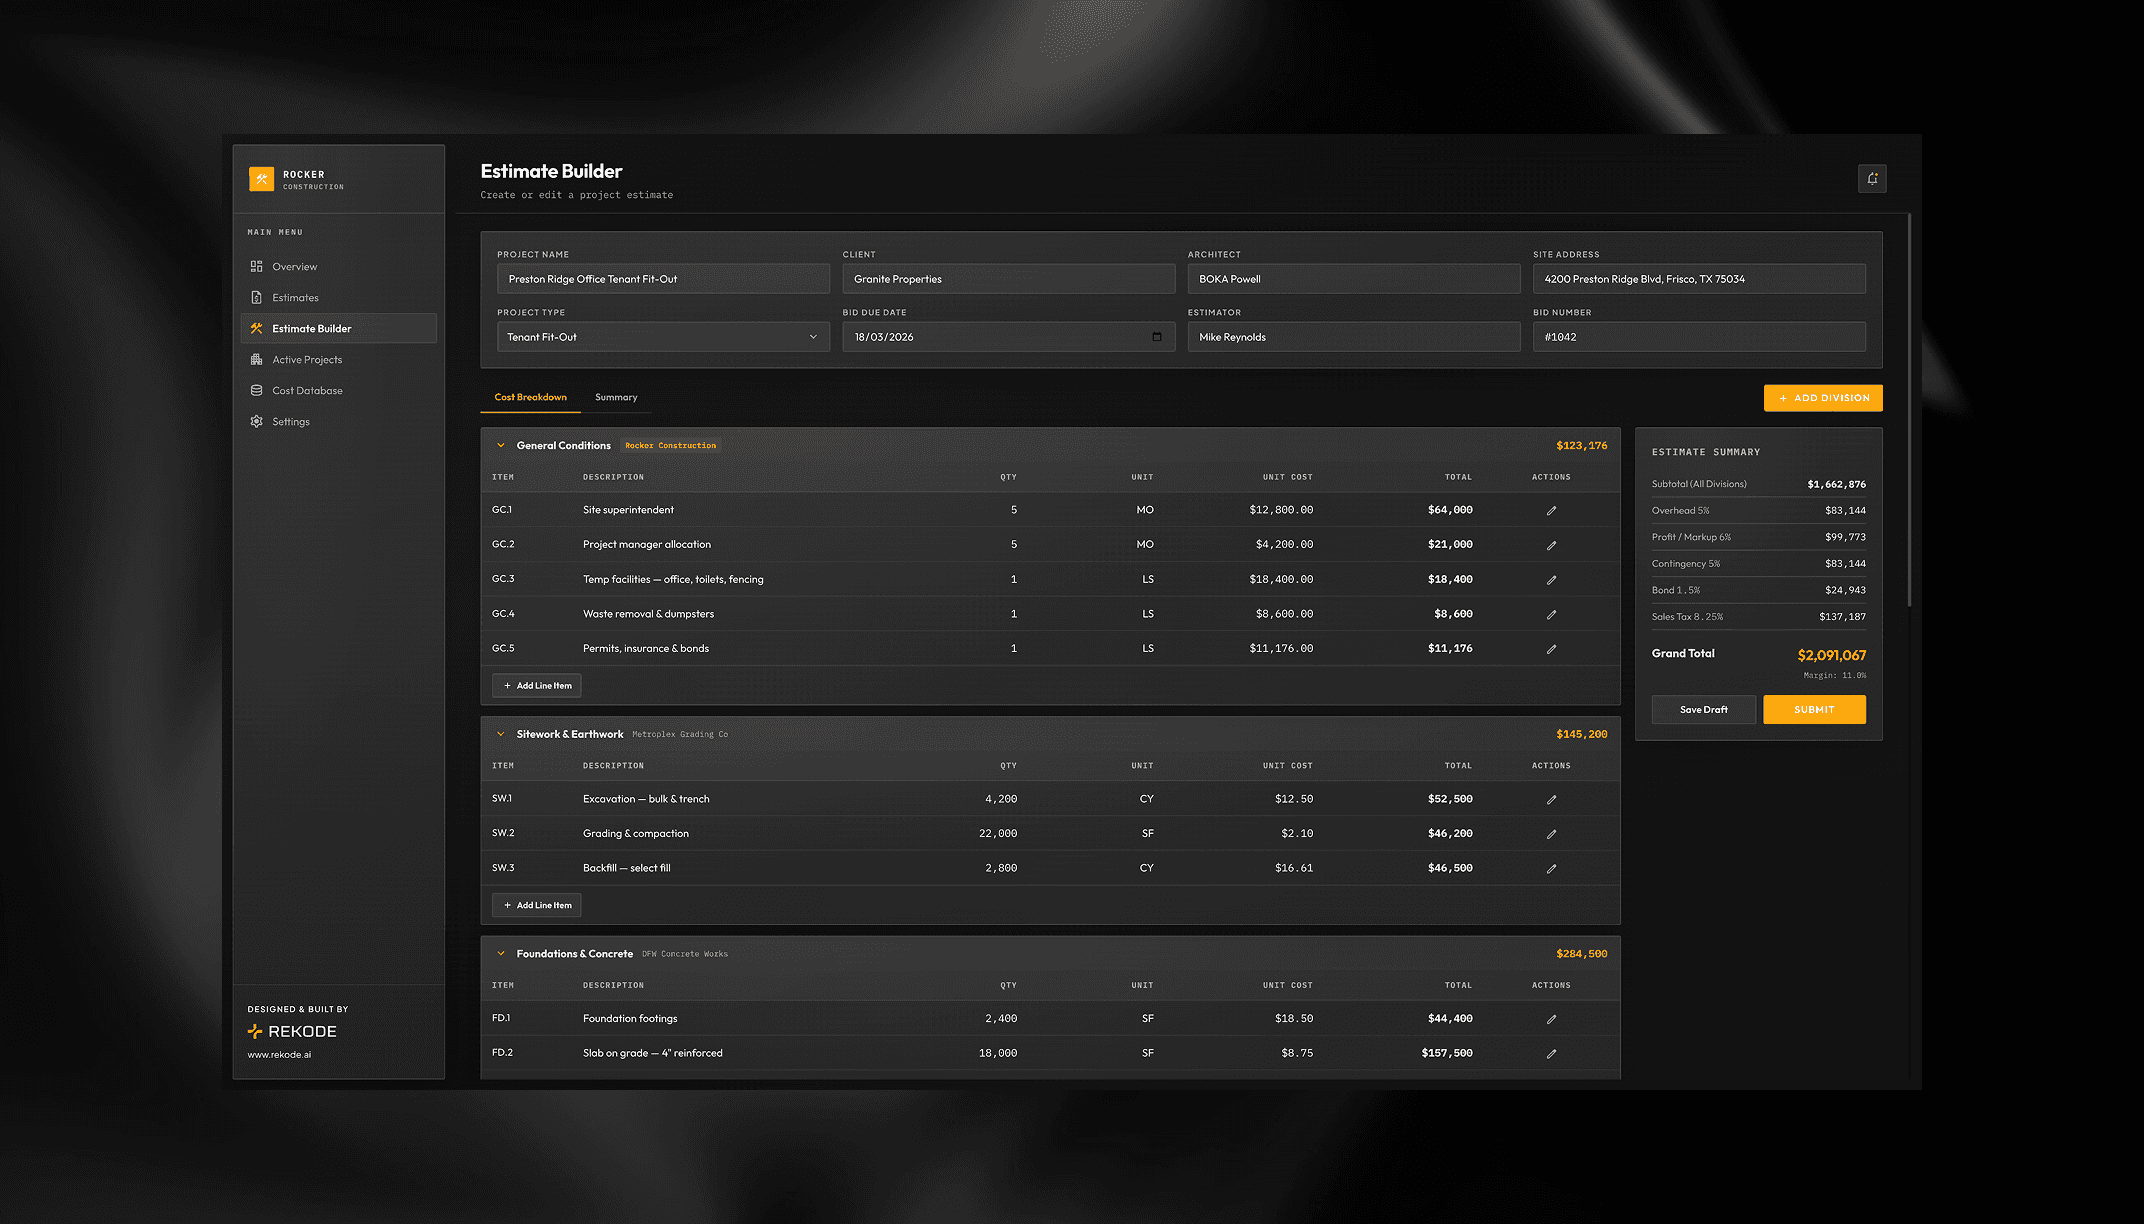2144x1224 pixels.
Task: Switch to the Summary tab
Action: click(616, 398)
